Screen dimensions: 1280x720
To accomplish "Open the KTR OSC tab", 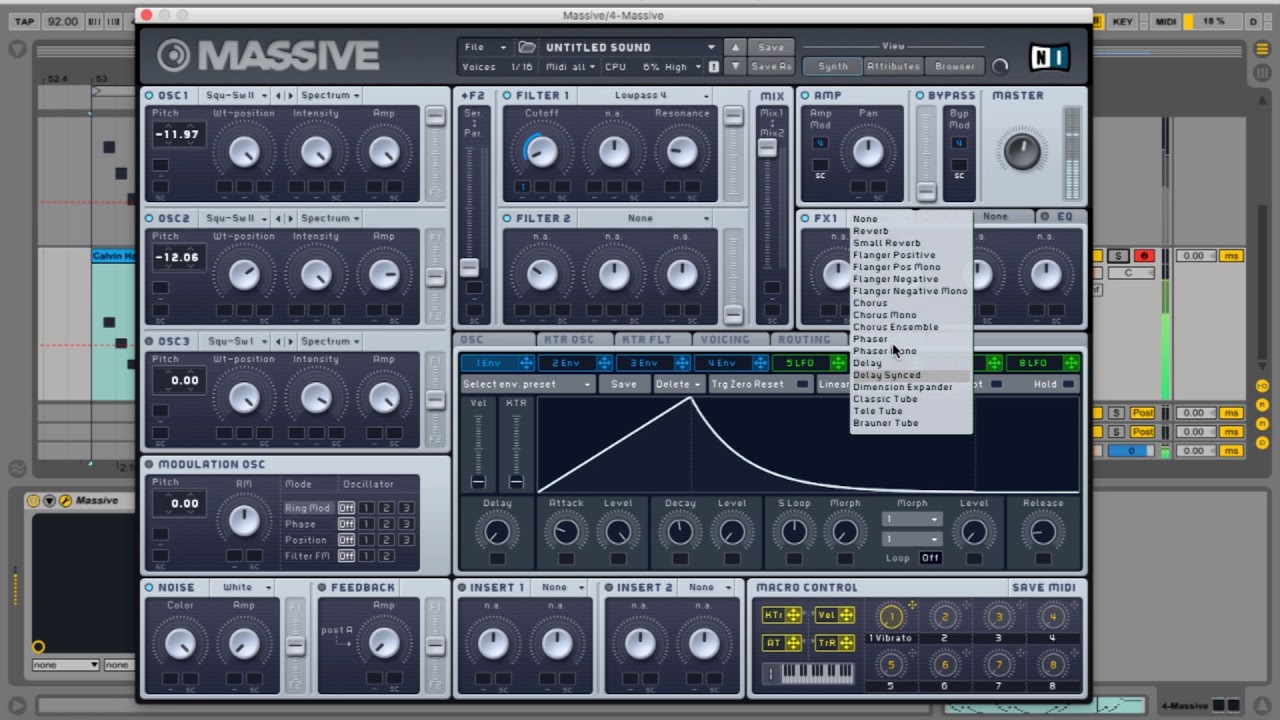I will (x=568, y=340).
